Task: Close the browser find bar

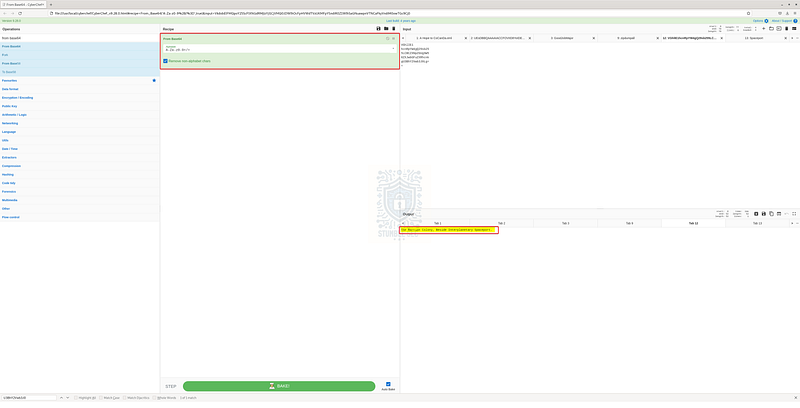Action: pos(795,397)
